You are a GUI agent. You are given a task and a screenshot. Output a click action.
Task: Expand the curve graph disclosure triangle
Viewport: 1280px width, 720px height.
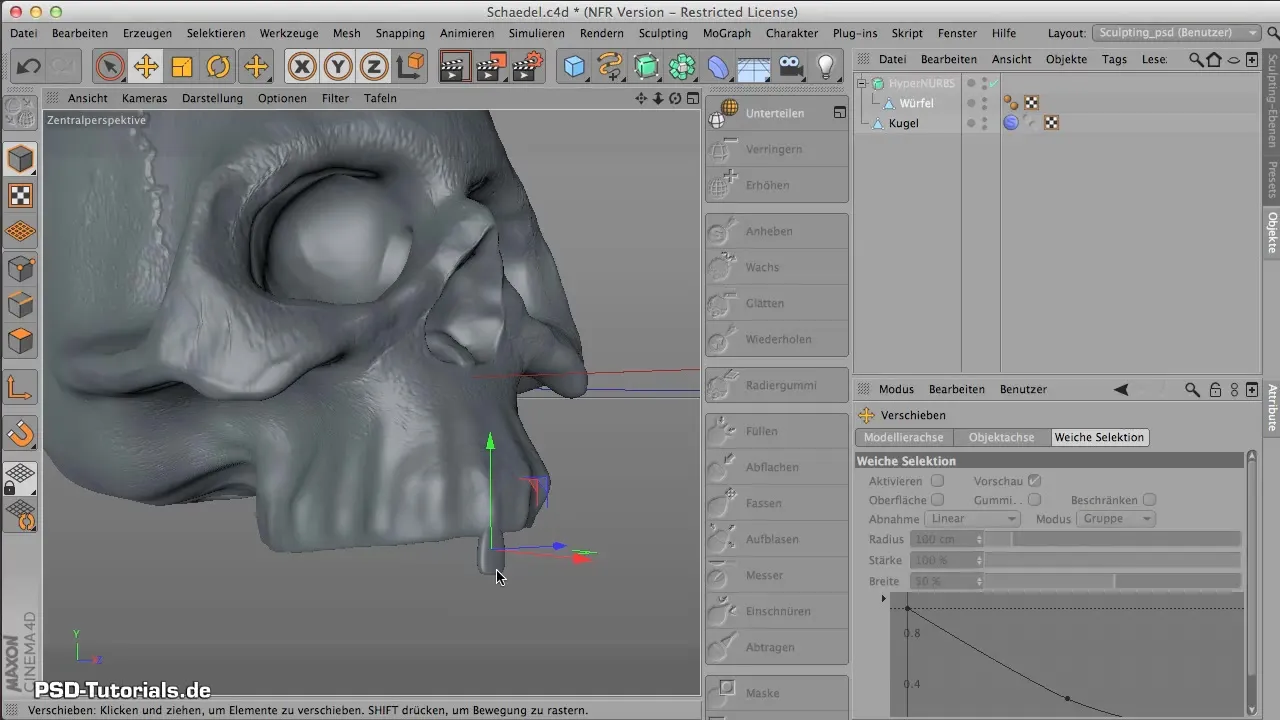[883, 599]
